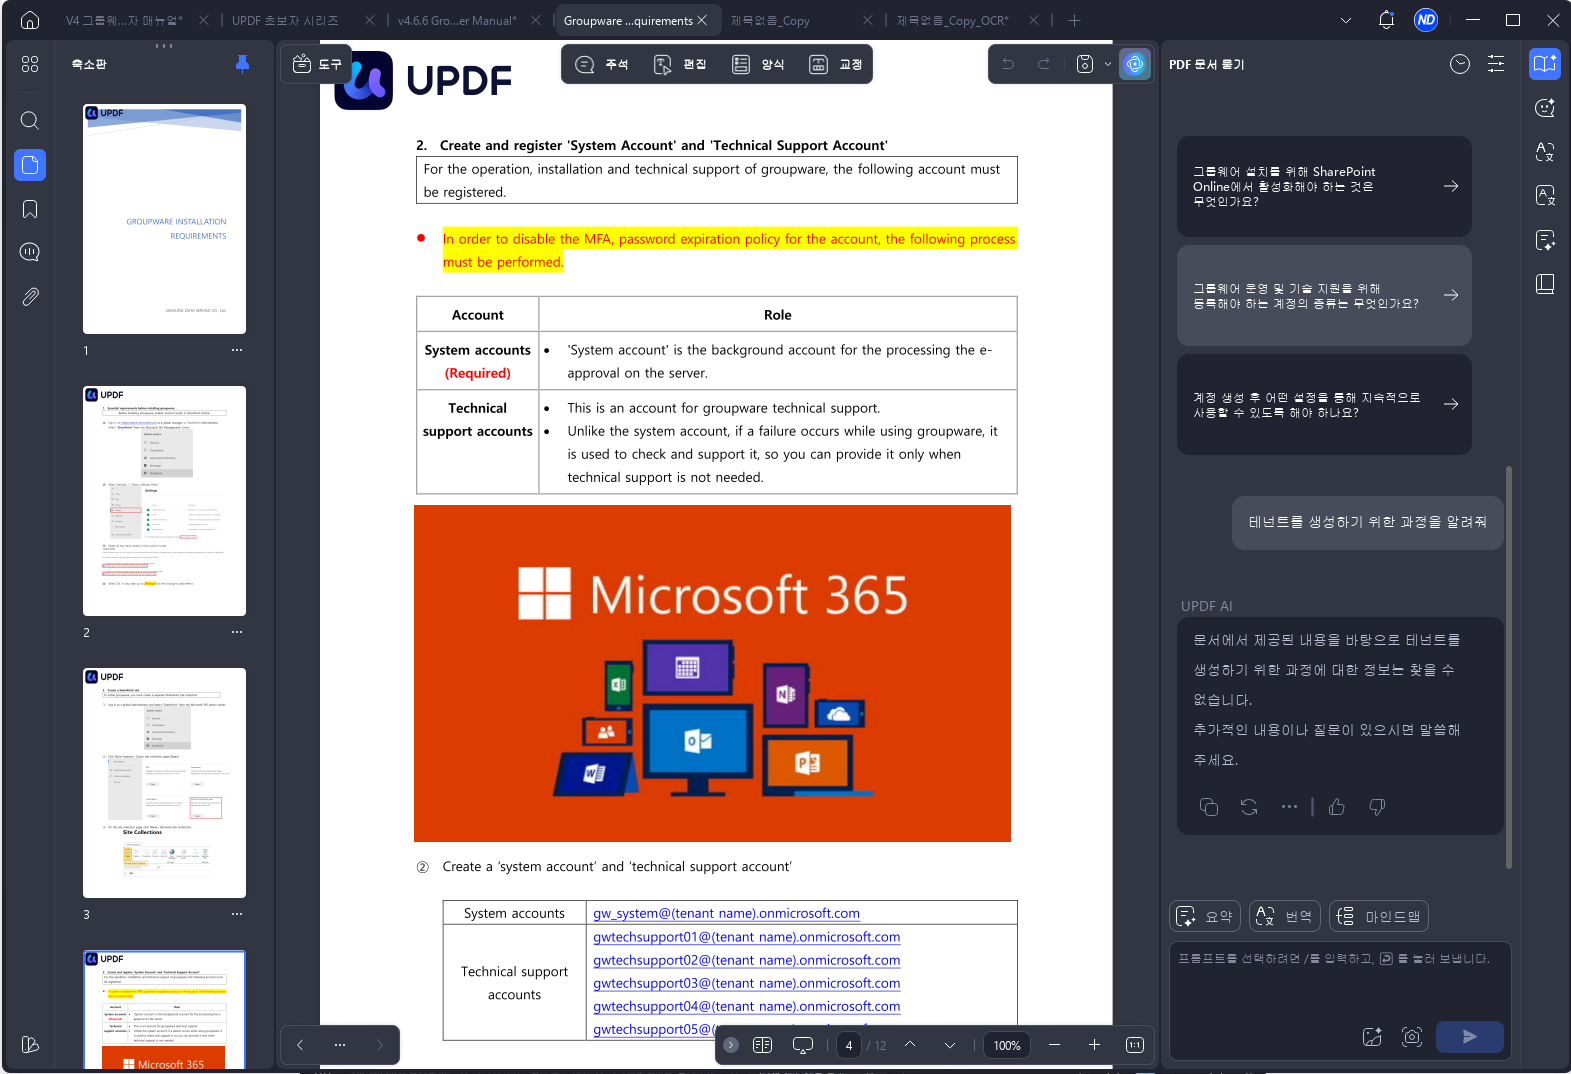Image resolution: width=1571 pixels, height=1074 pixels.
Task: Switch to the UPDF 초보자 시리즈 tab
Action: [285, 20]
